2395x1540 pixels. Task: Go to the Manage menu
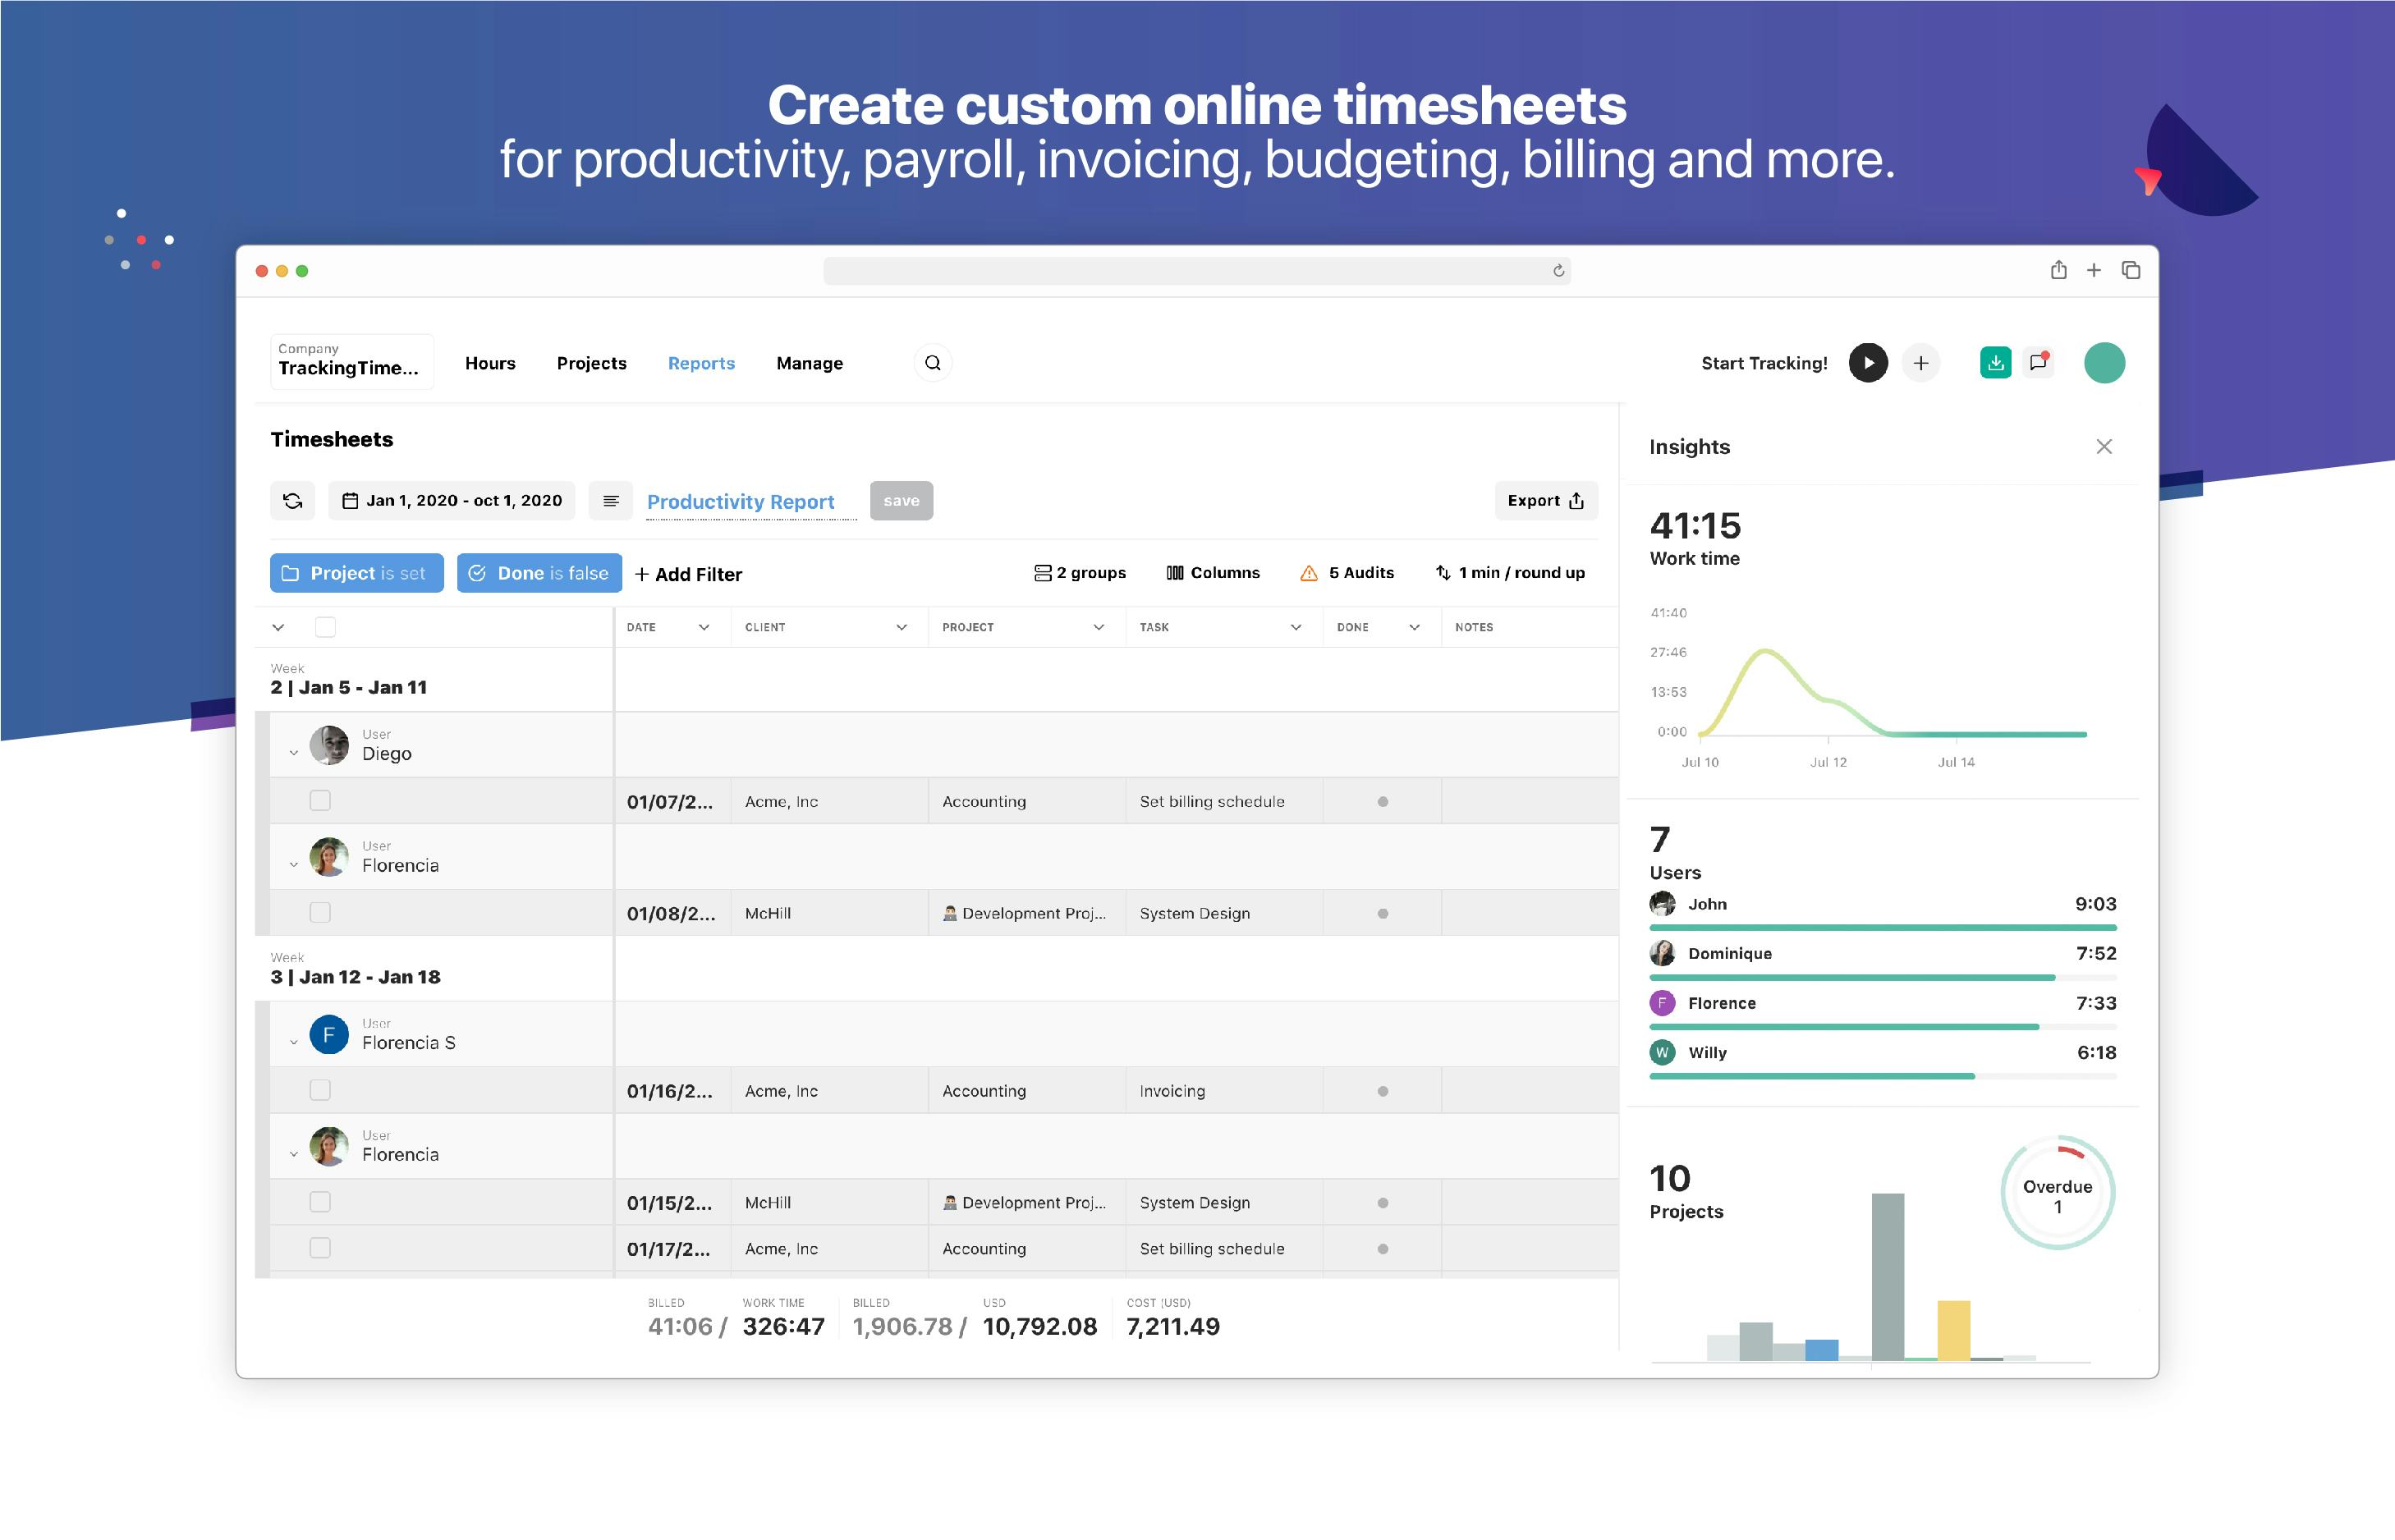click(x=809, y=363)
